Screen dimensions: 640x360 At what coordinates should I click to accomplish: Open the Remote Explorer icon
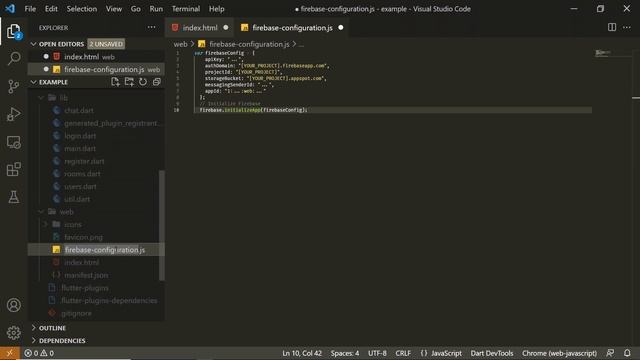[13, 142]
